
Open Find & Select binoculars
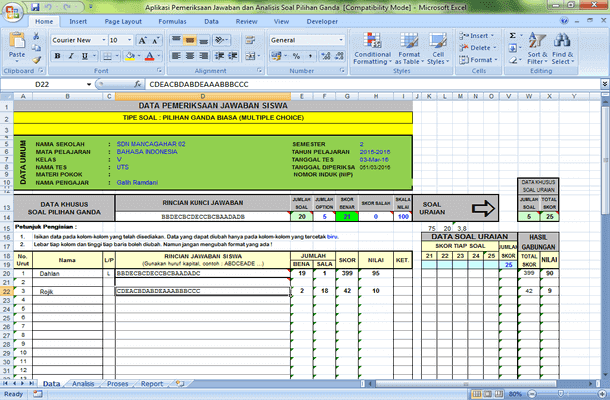tap(563, 49)
